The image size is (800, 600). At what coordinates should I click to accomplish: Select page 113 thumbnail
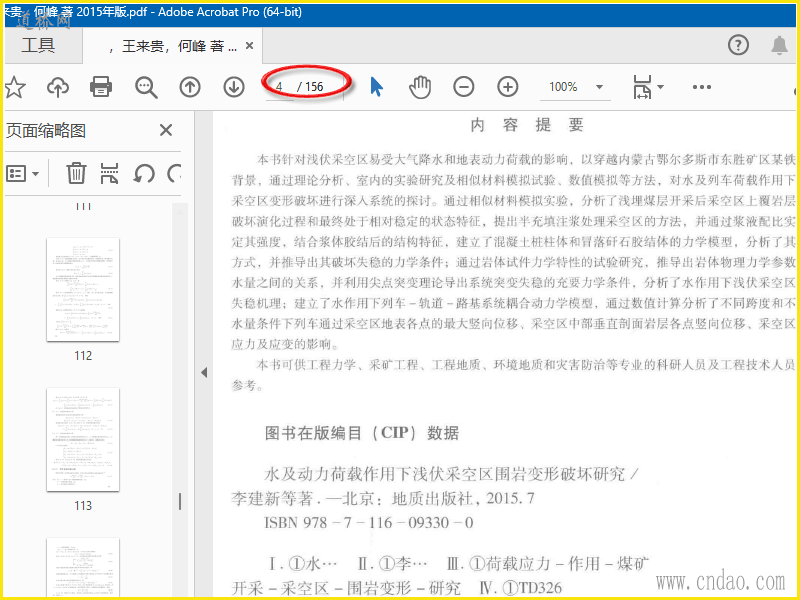click(83, 439)
